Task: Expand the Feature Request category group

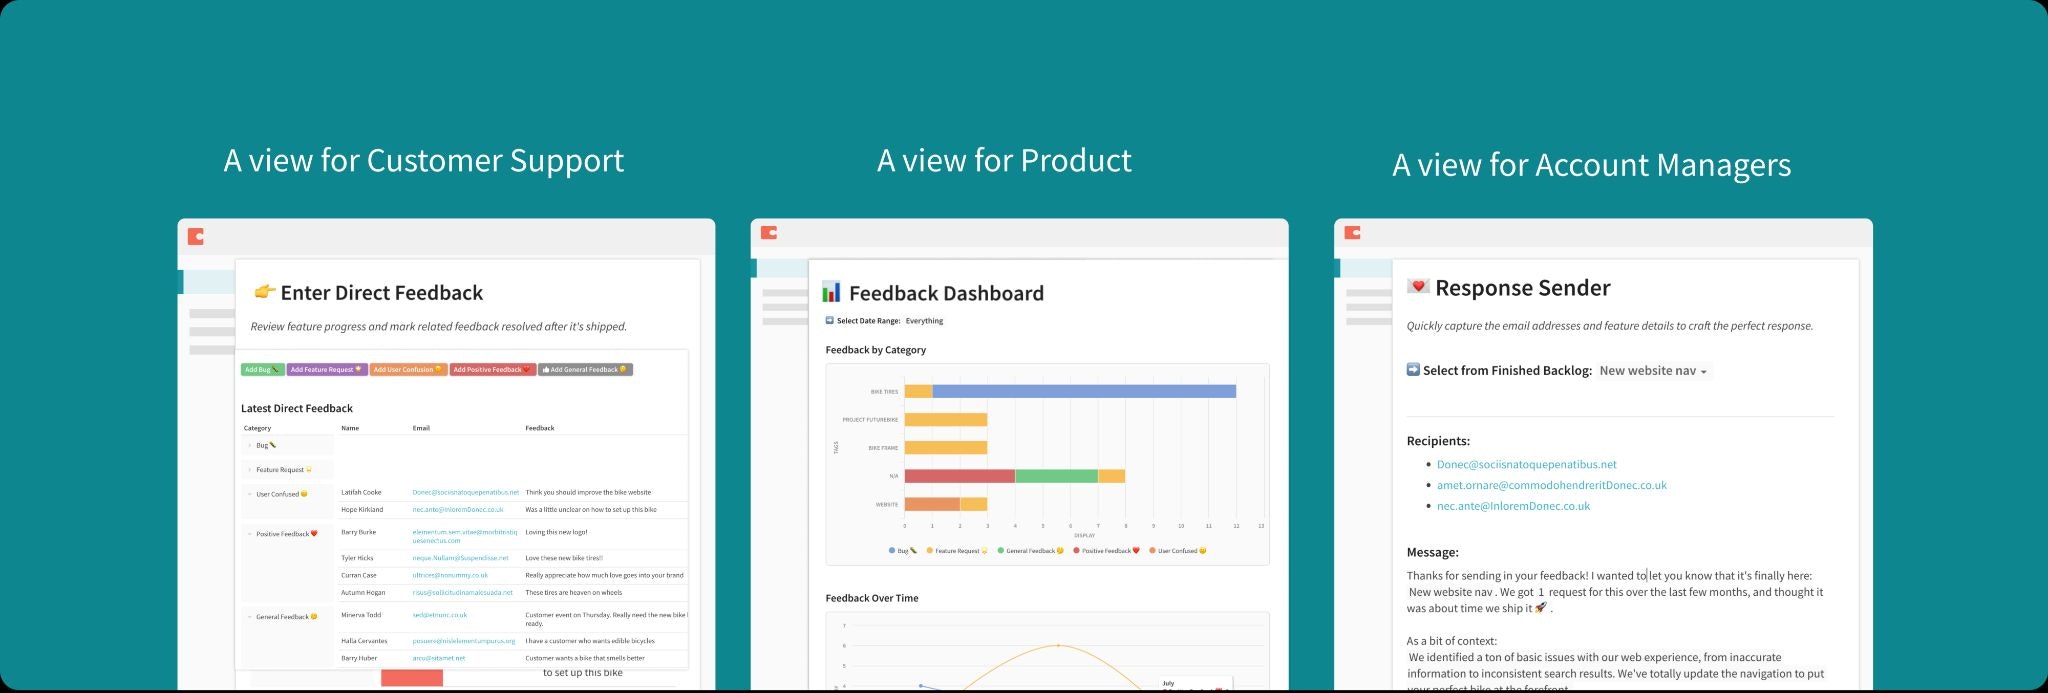Action: pos(249,470)
